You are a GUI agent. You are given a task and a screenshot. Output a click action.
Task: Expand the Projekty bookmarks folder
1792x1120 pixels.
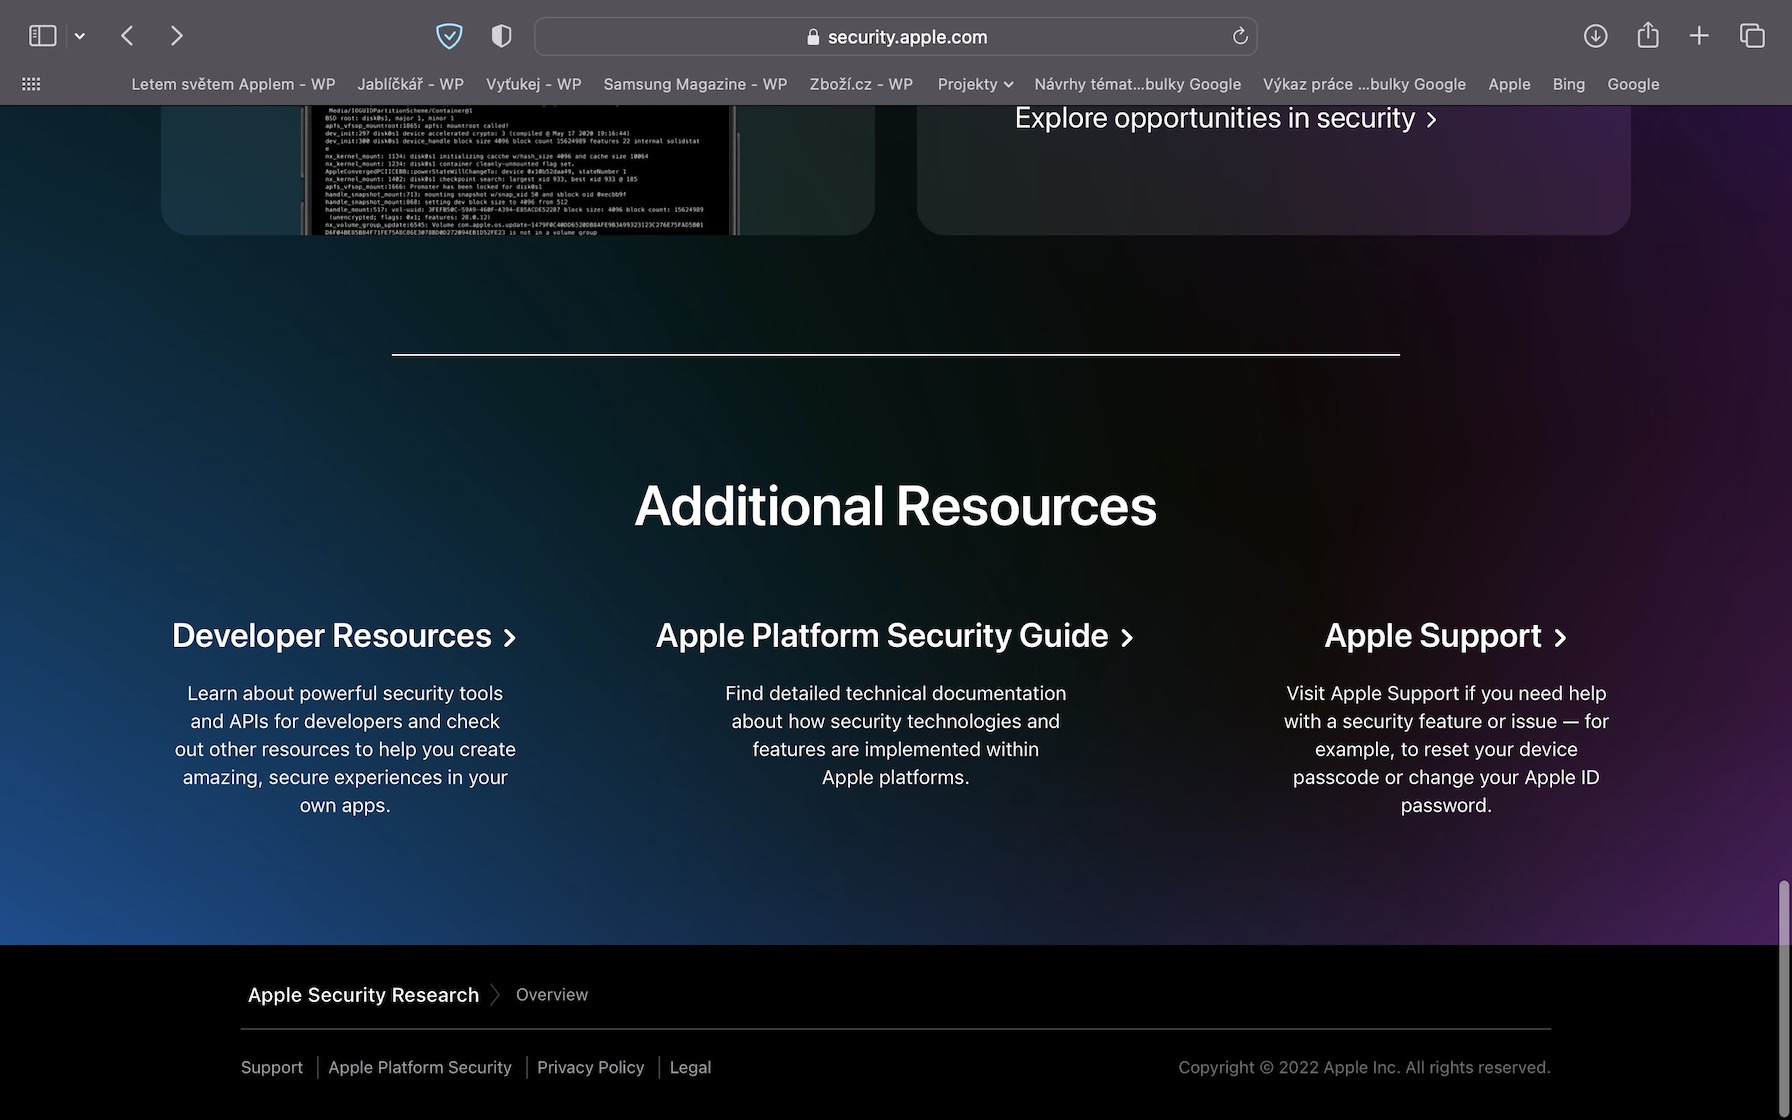975,85
